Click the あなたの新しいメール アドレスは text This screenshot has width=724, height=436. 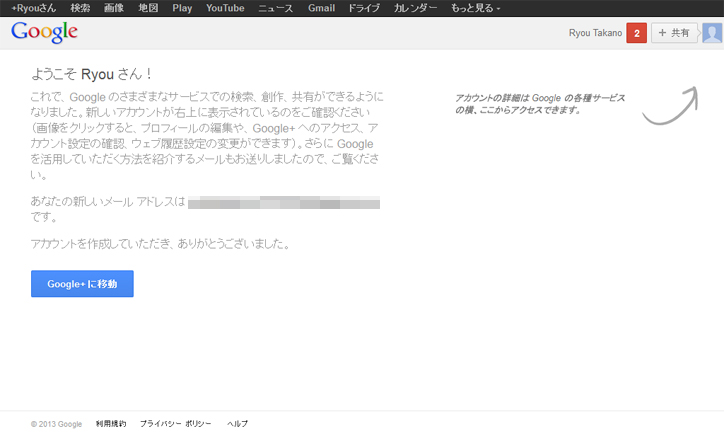tap(108, 201)
